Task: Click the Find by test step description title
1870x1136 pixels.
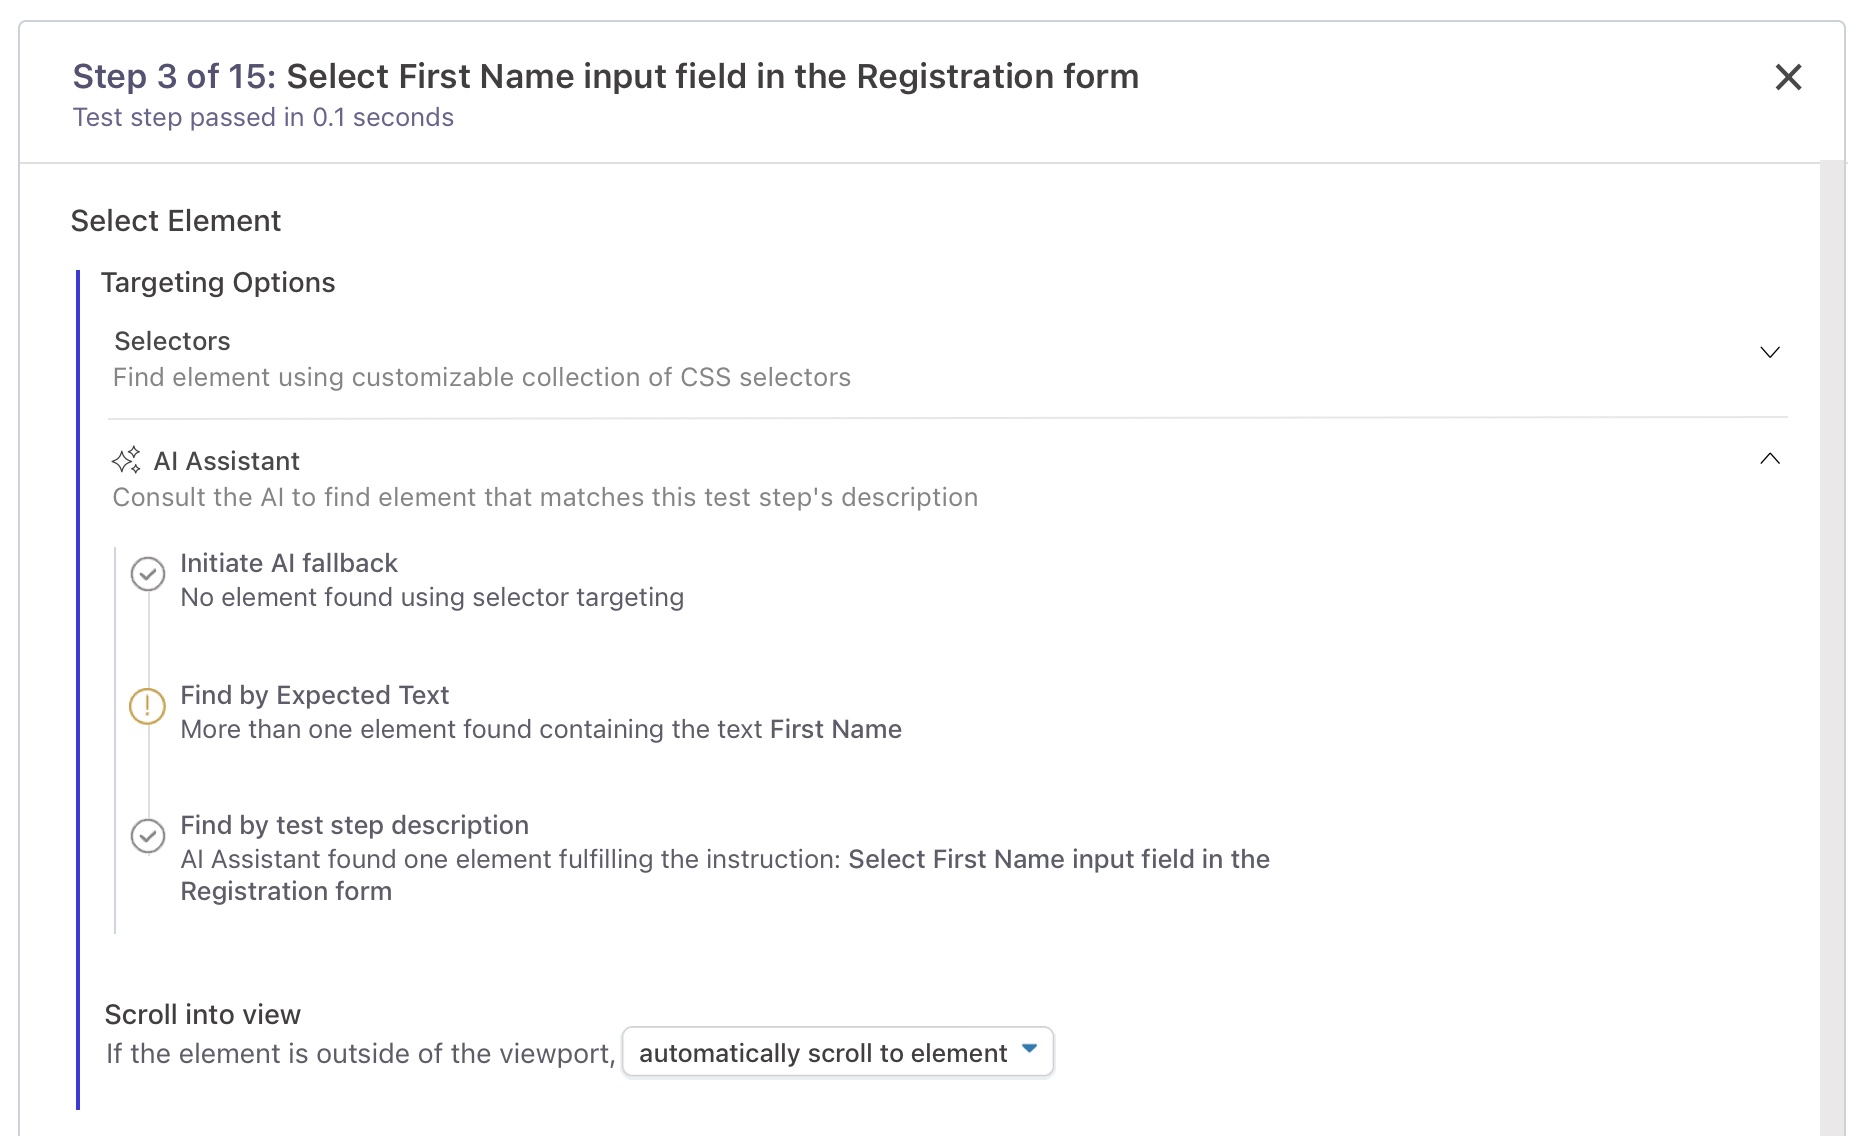Action: tap(354, 825)
